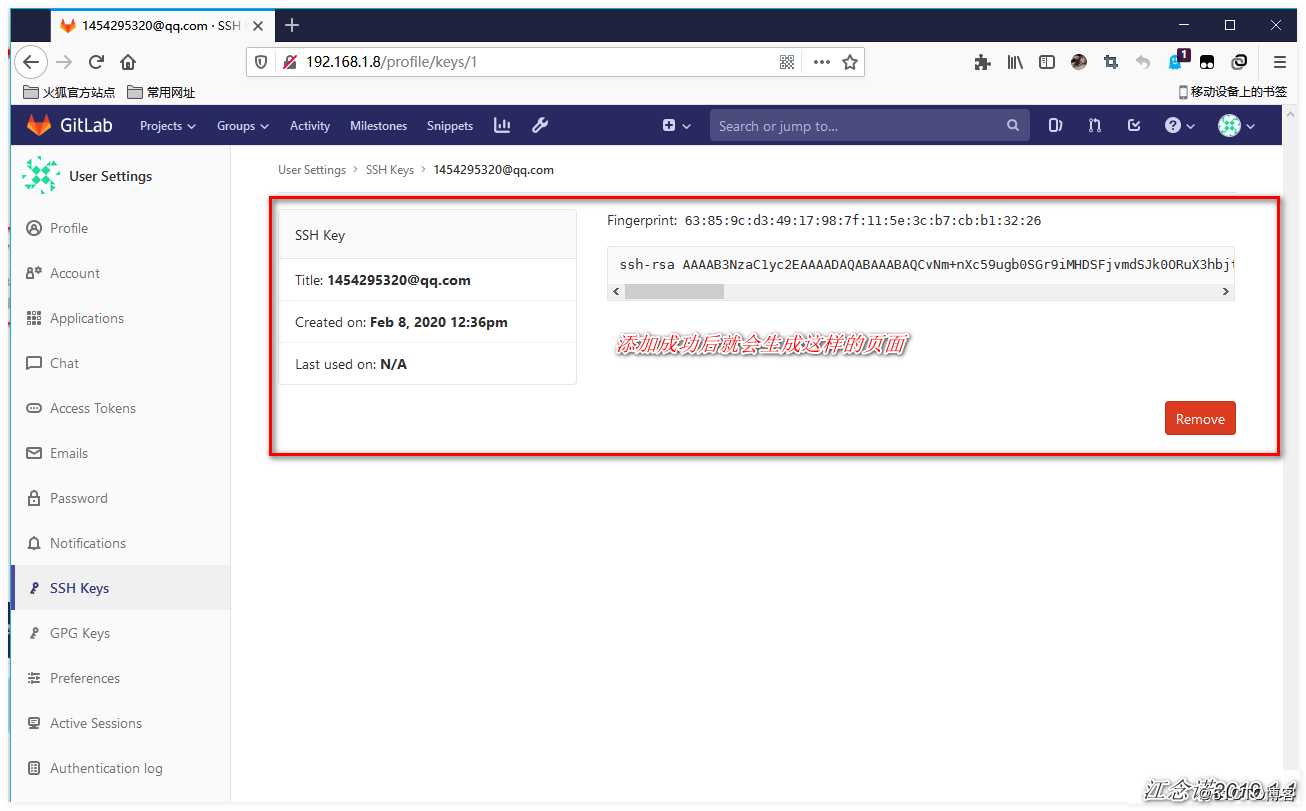Bookmark this page with the star

tap(850, 62)
